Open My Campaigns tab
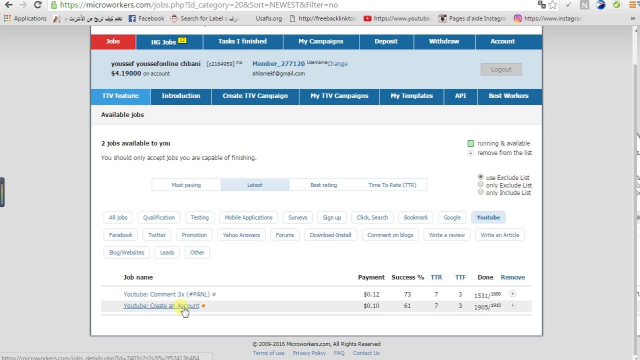The height and width of the screenshot is (360, 640). (321, 42)
